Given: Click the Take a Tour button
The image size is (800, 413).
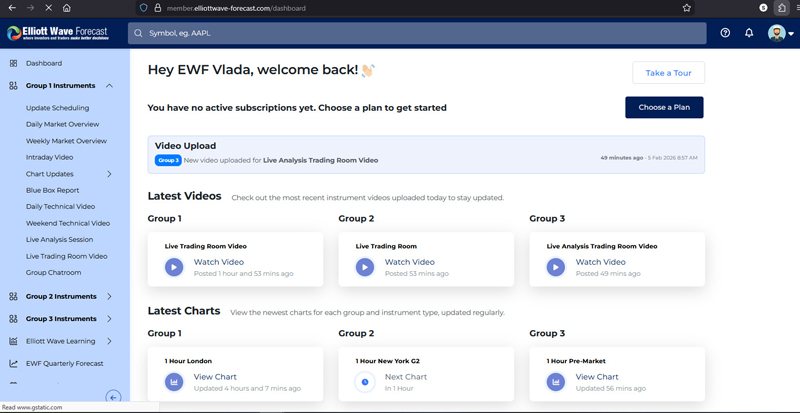Looking at the screenshot, I should (x=668, y=73).
